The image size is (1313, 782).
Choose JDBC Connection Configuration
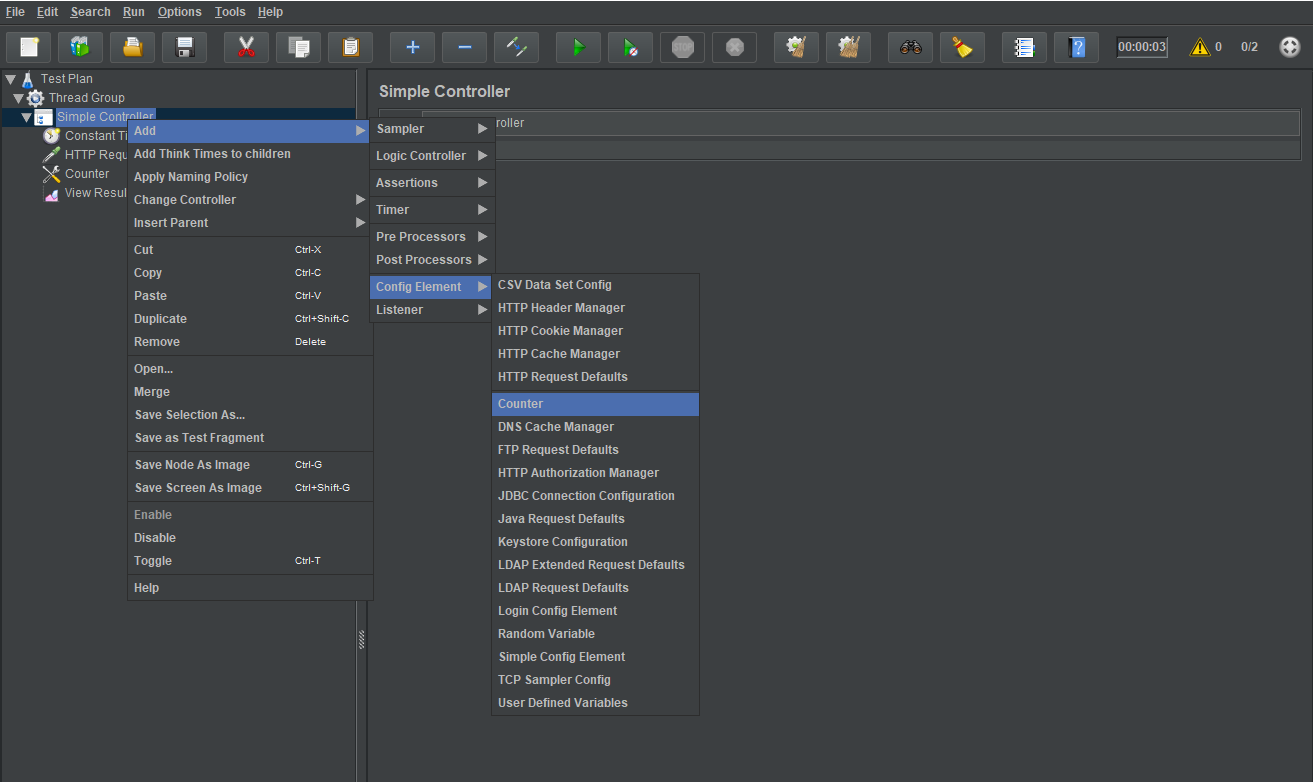(x=596, y=496)
